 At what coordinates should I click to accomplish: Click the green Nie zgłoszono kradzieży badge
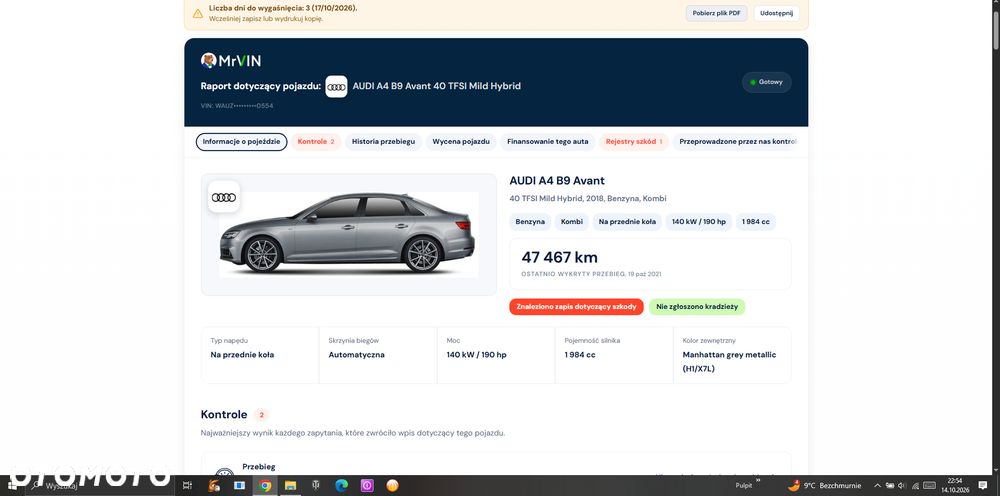[697, 307]
